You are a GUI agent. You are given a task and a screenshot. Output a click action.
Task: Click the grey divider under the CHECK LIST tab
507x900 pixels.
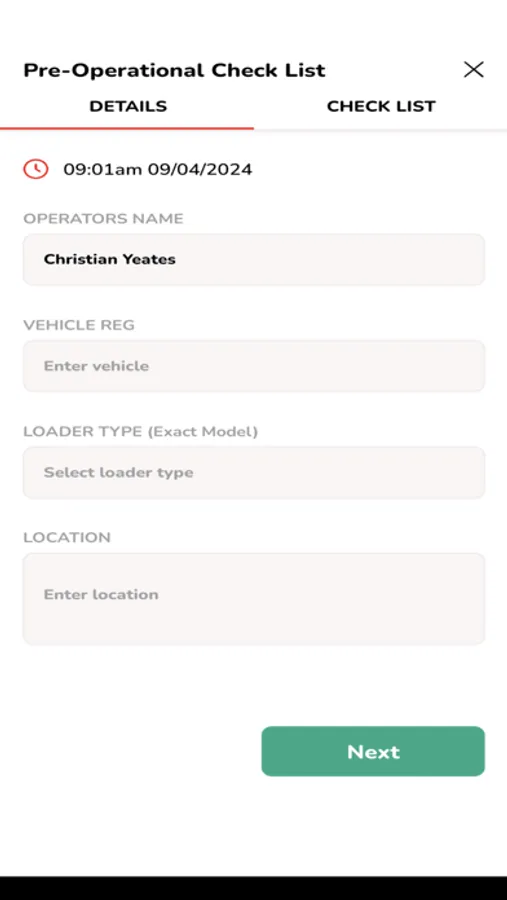pos(380,131)
